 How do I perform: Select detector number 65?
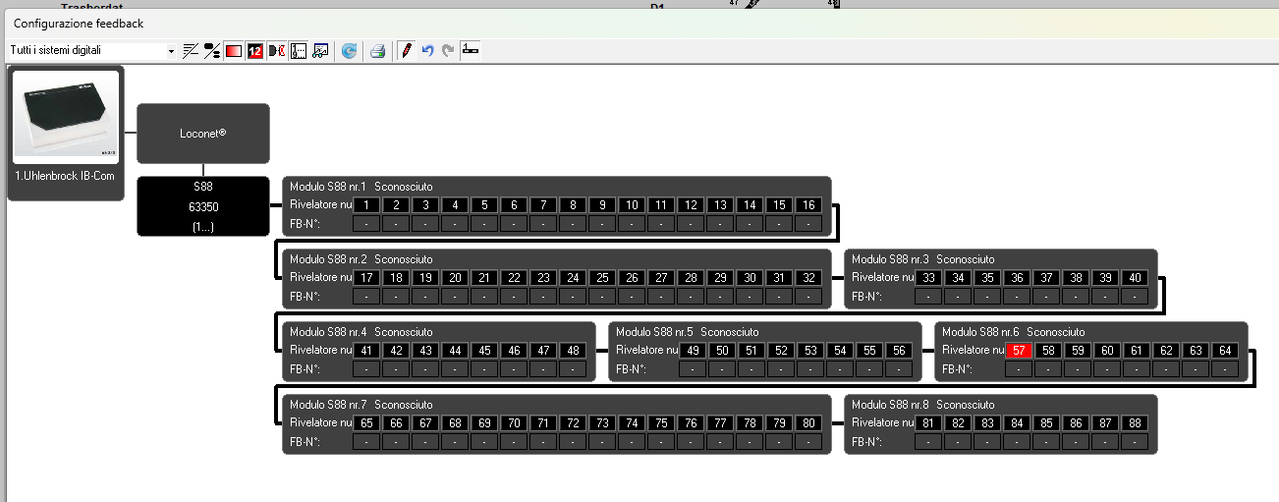pyautogui.click(x=367, y=423)
